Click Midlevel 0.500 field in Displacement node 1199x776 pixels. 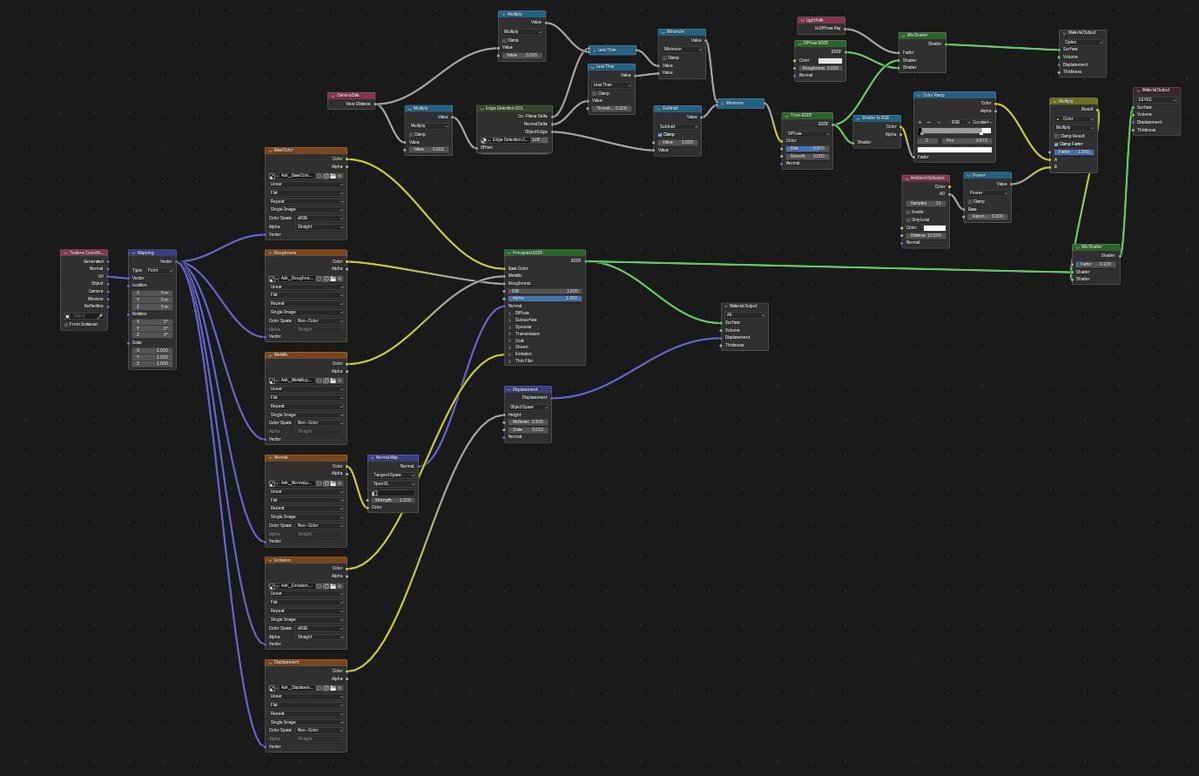[528, 421]
